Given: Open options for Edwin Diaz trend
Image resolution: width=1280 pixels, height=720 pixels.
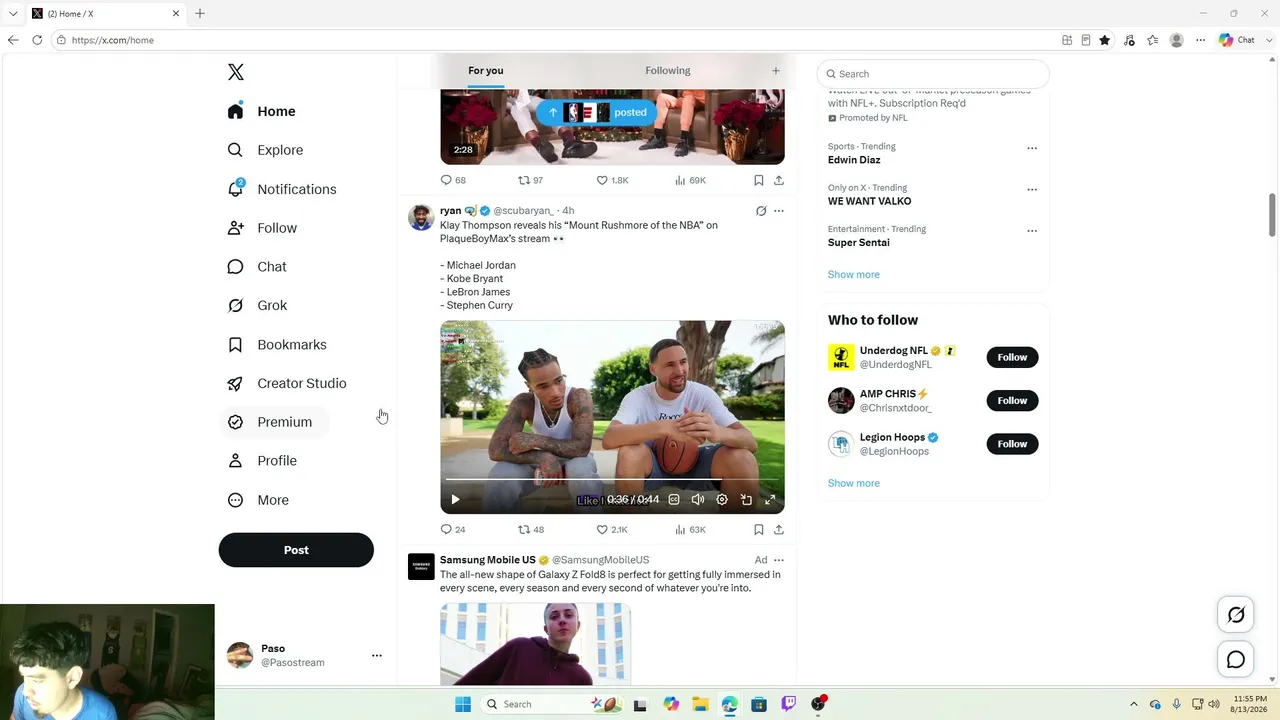Looking at the screenshot, I should [1032, 148].
